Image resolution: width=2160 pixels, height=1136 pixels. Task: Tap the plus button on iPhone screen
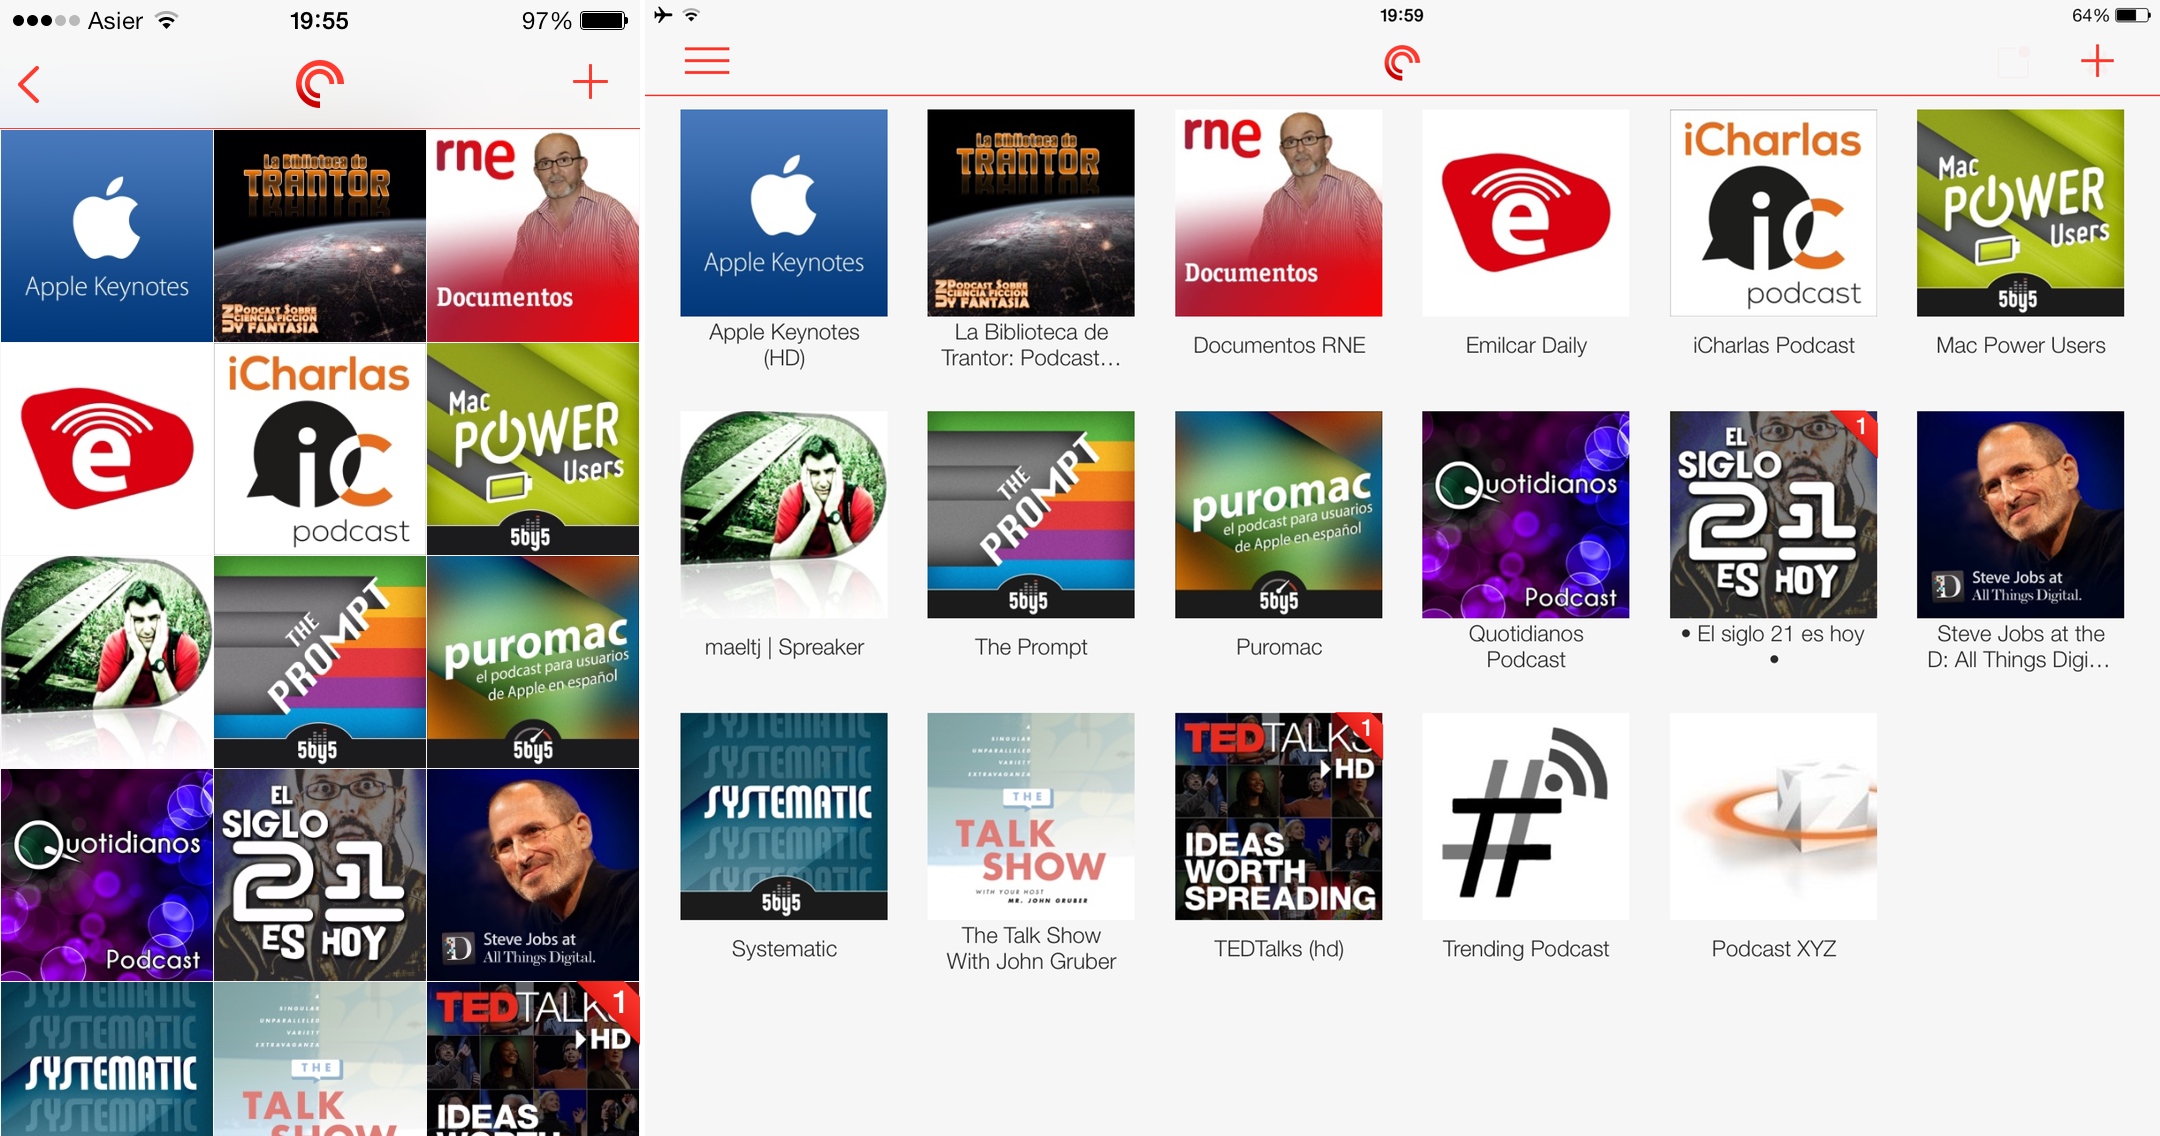click(590, 82)
